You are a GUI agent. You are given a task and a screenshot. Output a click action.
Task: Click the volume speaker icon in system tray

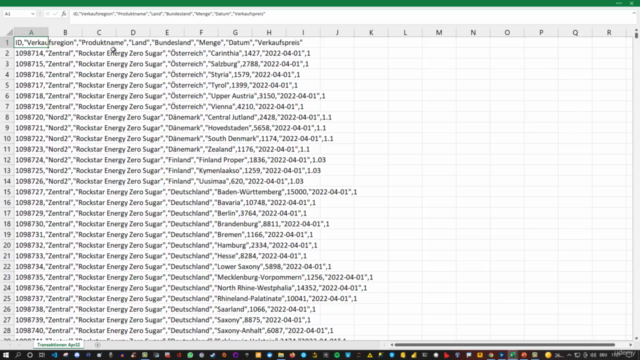coord(593,355)
